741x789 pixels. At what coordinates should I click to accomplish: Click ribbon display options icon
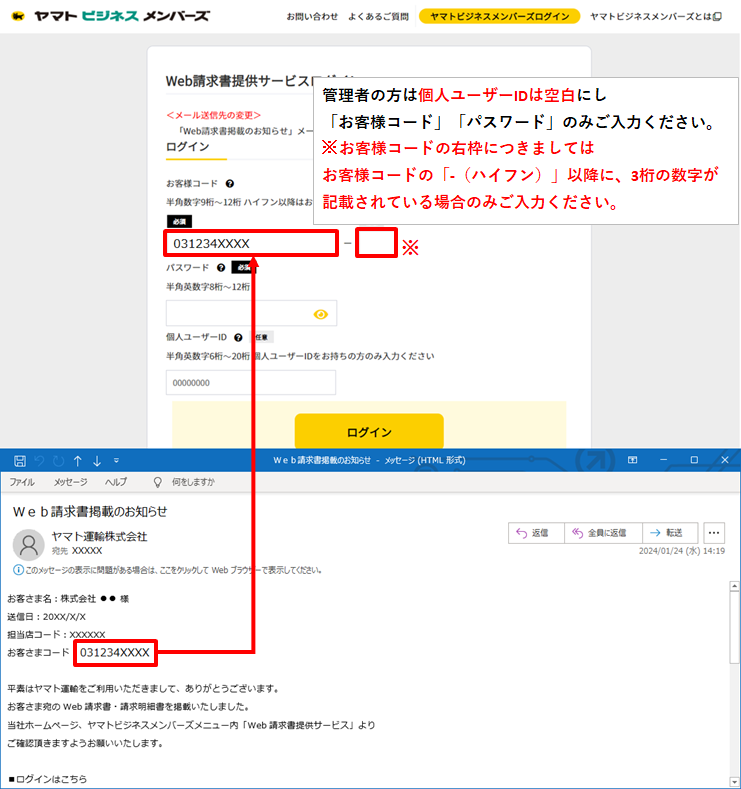point(632,460)
